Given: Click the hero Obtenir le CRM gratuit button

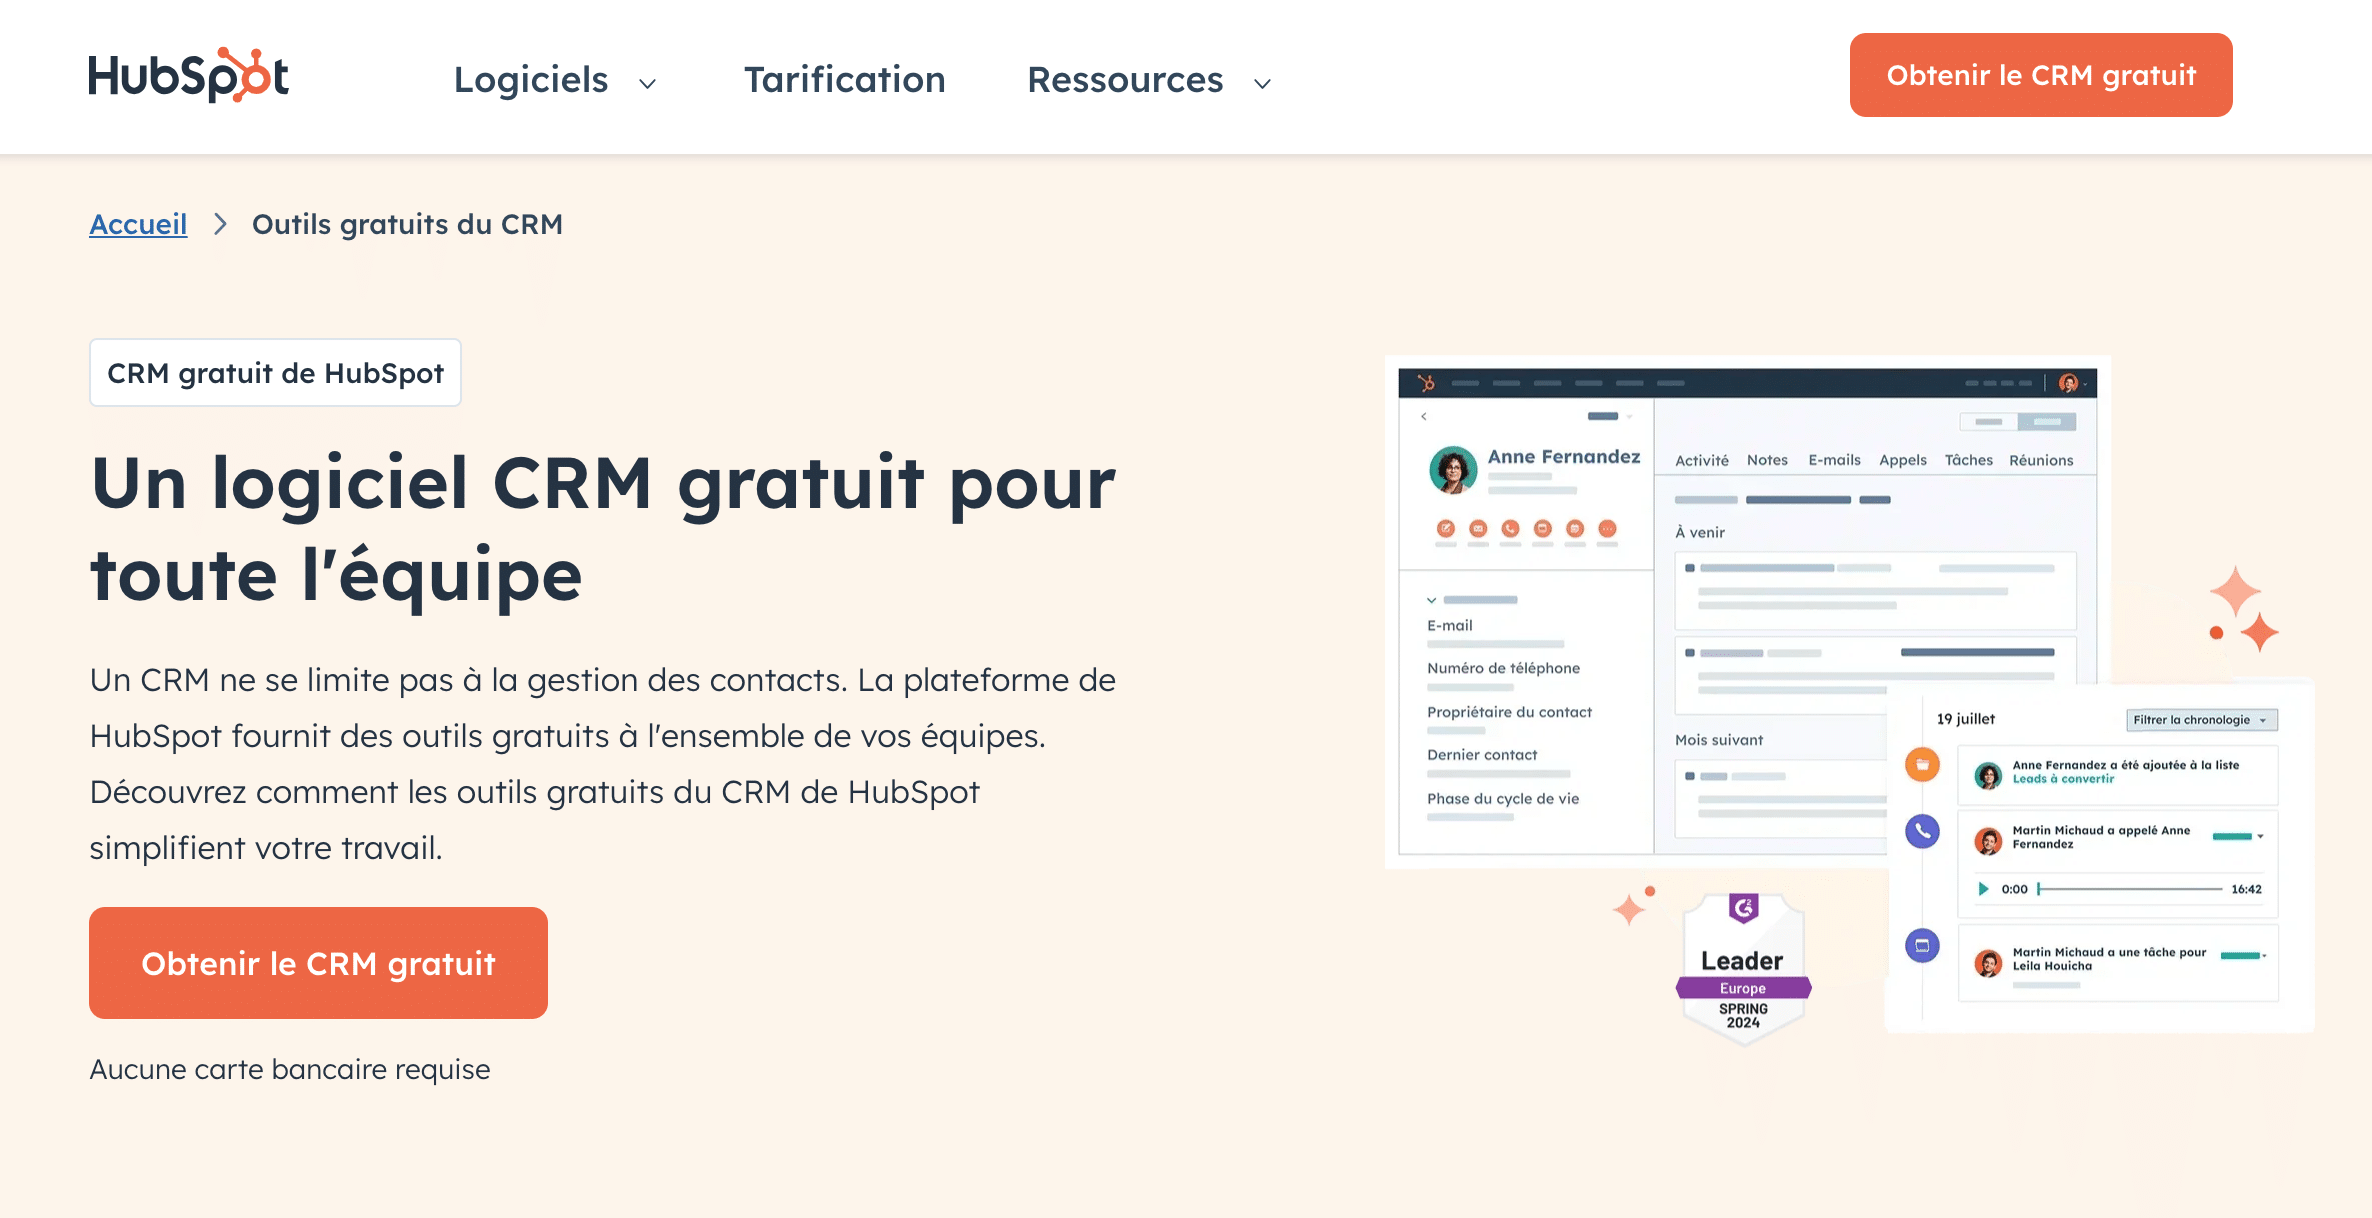Looking at the screenshot, I should [318, 963].
